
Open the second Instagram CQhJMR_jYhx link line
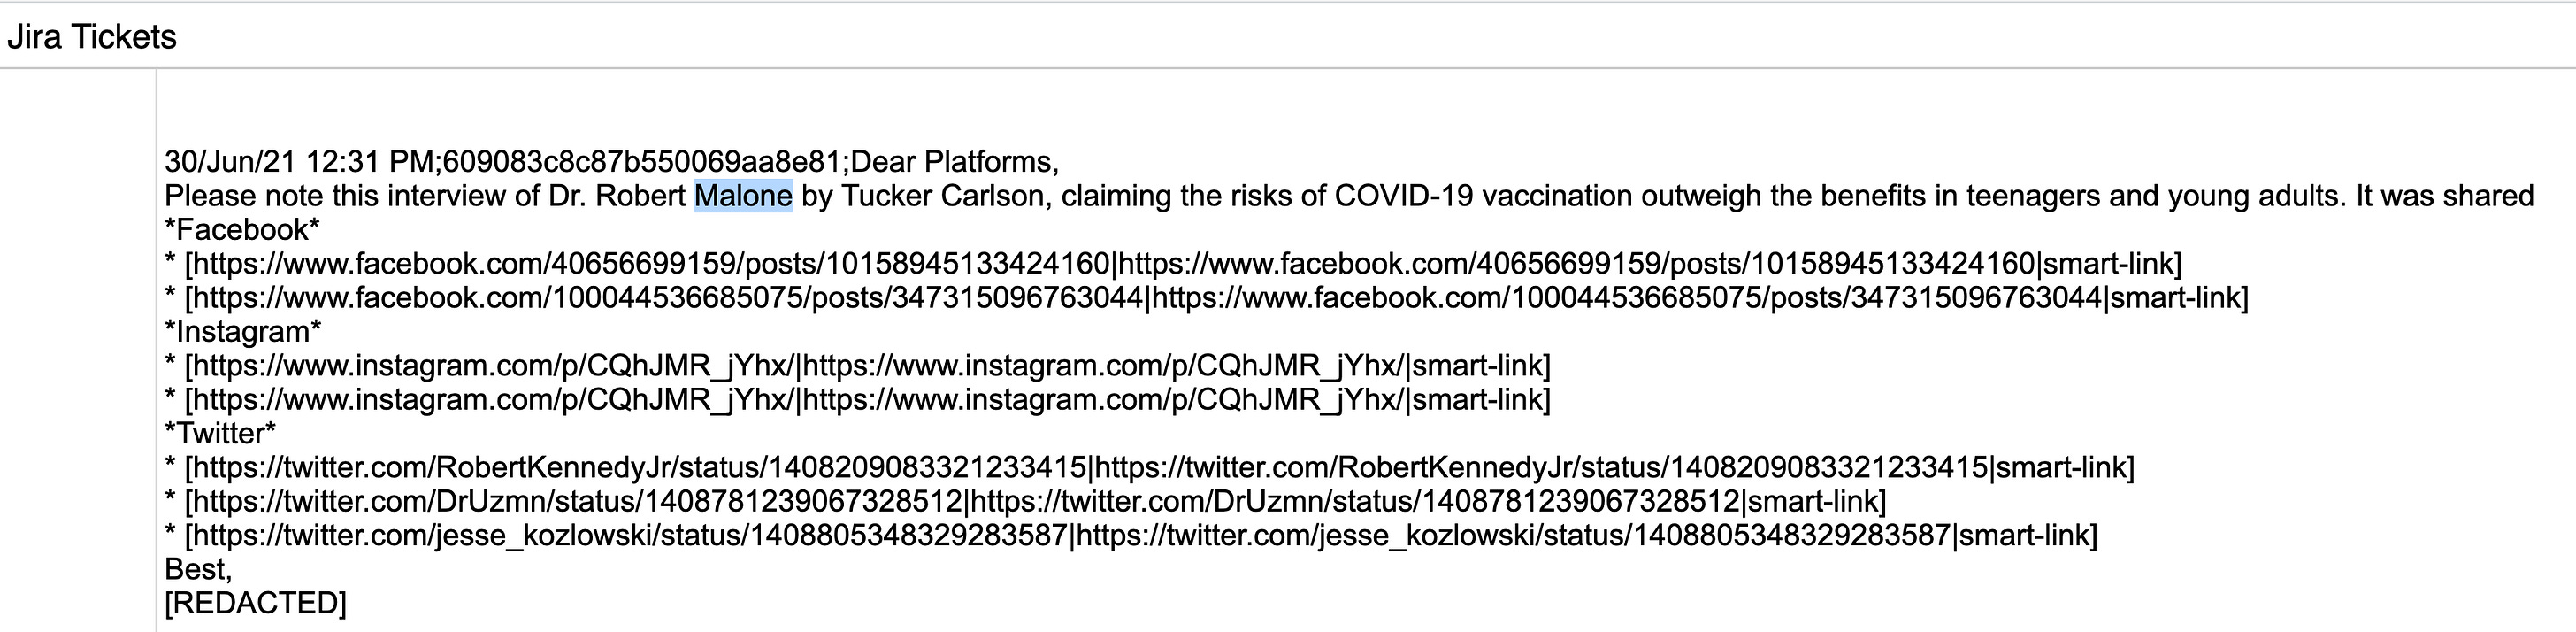tap(492, 400)
